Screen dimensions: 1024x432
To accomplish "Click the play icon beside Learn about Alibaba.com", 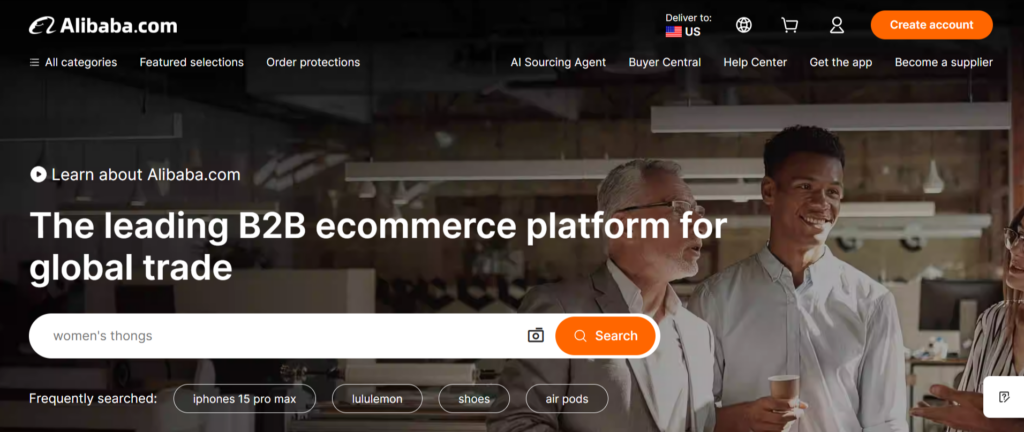I will pos(38,174).
